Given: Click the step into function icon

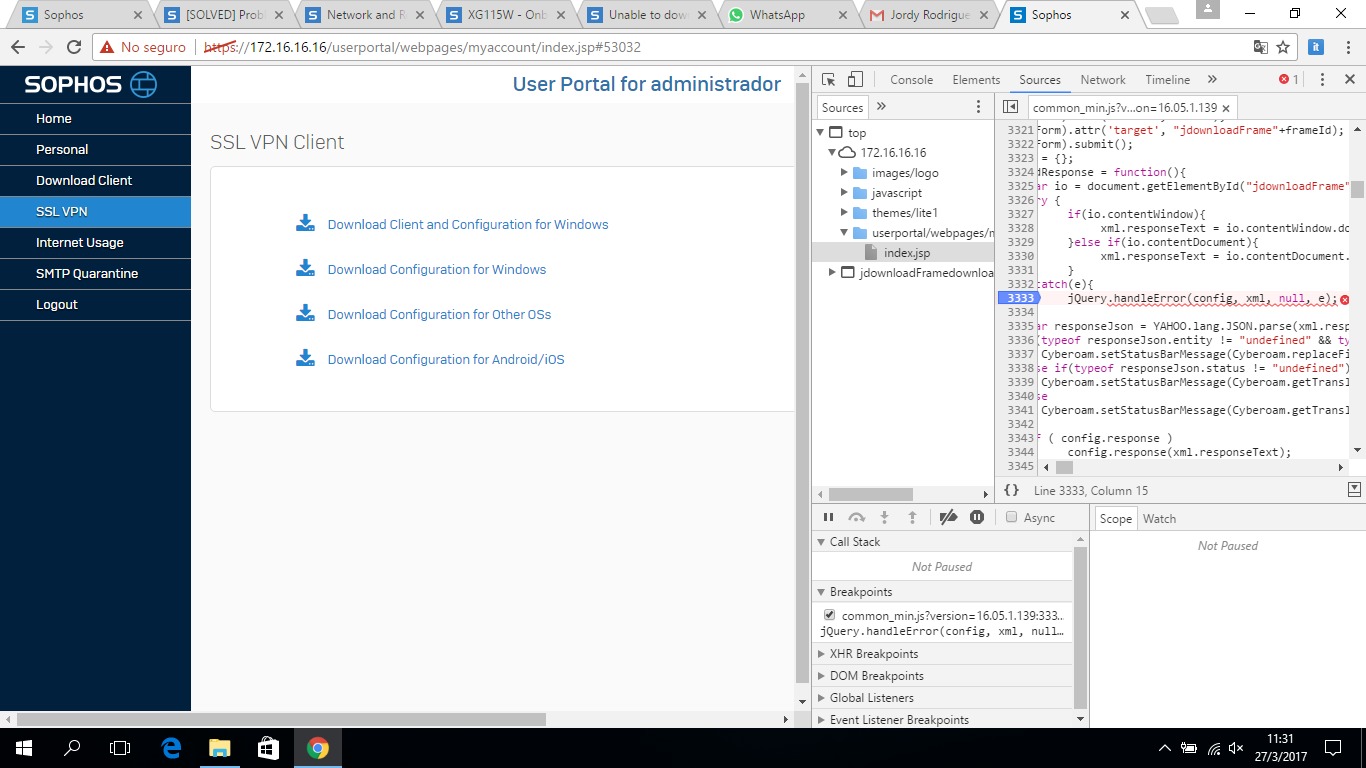Looking at the screenshot, I should click(884, 517).
